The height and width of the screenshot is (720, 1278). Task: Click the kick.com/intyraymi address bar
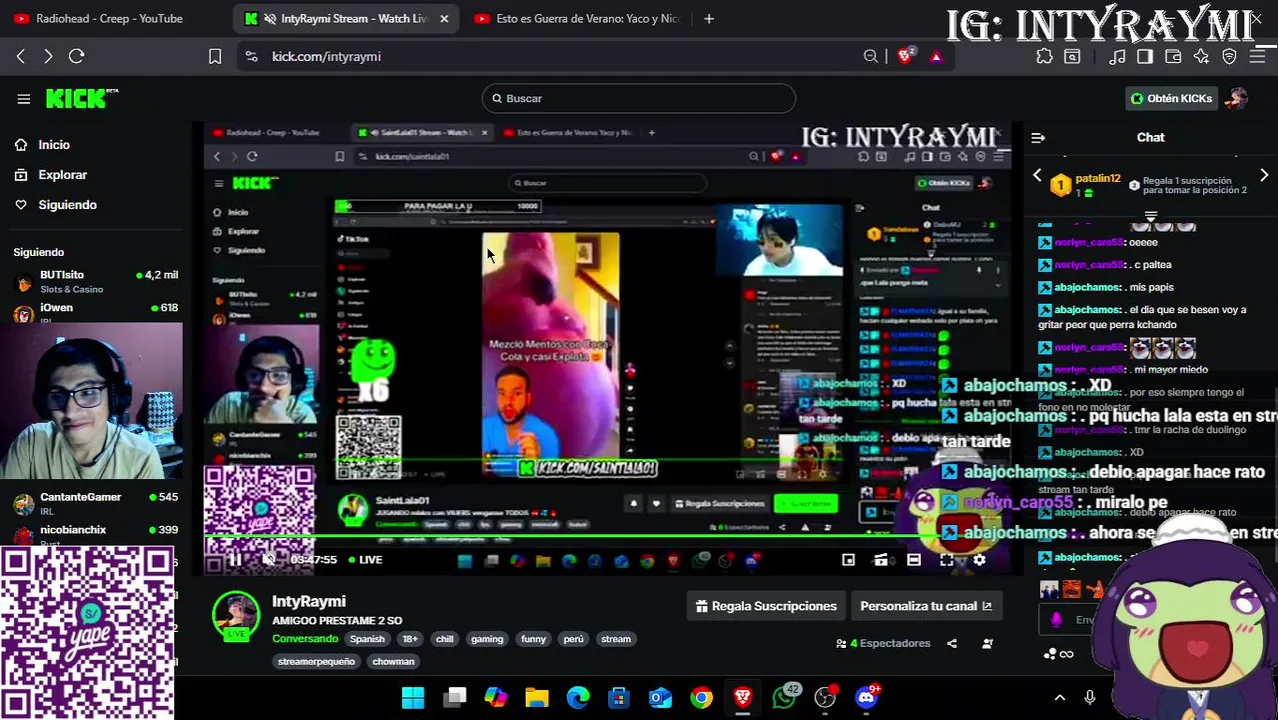point(560,57)
